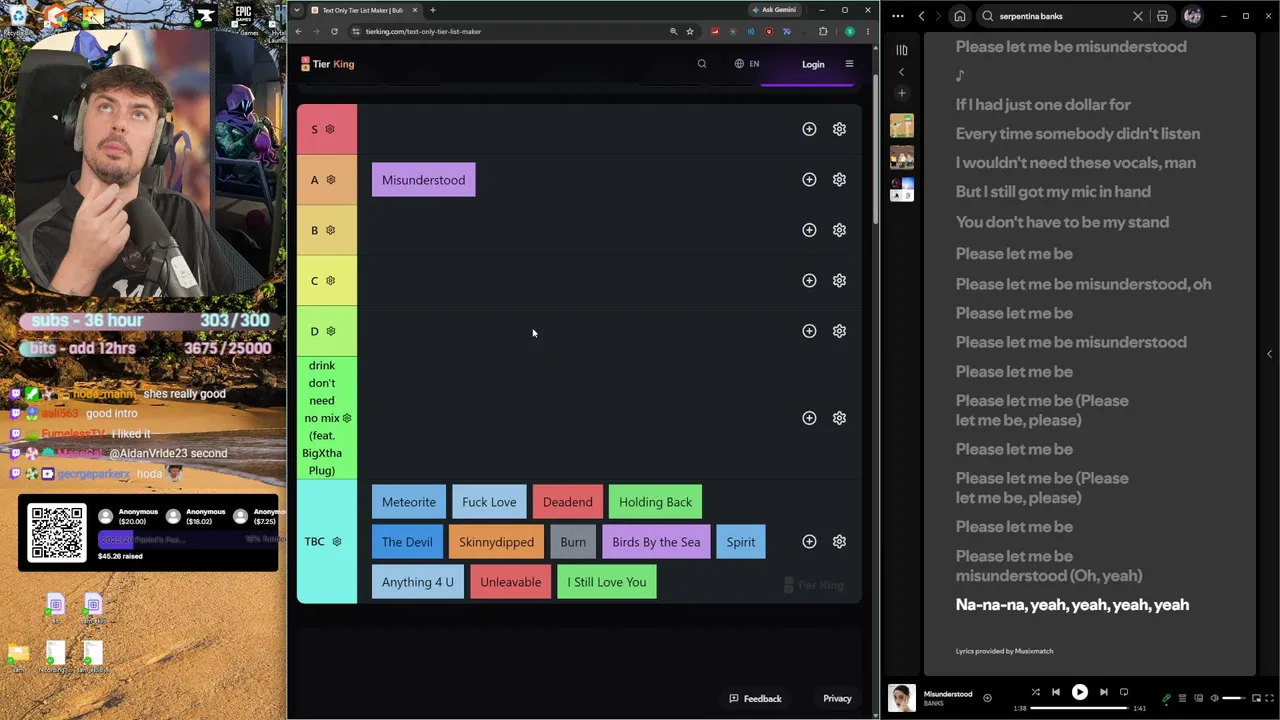Open the Feedback link
The width and height of the screenshot is (1280, 720).
(x=755, y=699)
